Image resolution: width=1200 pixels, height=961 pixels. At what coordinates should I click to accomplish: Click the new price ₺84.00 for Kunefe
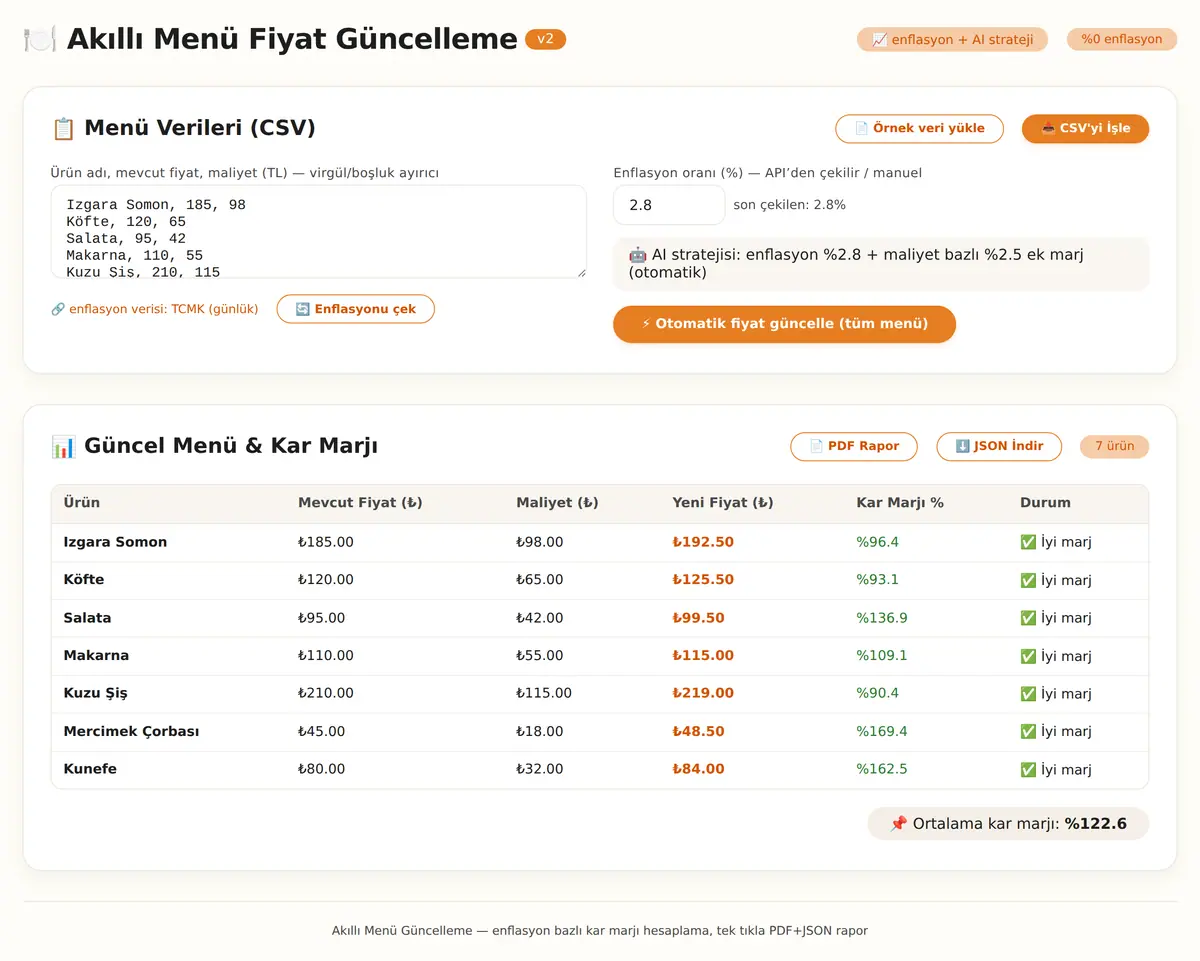pos(699,769)
